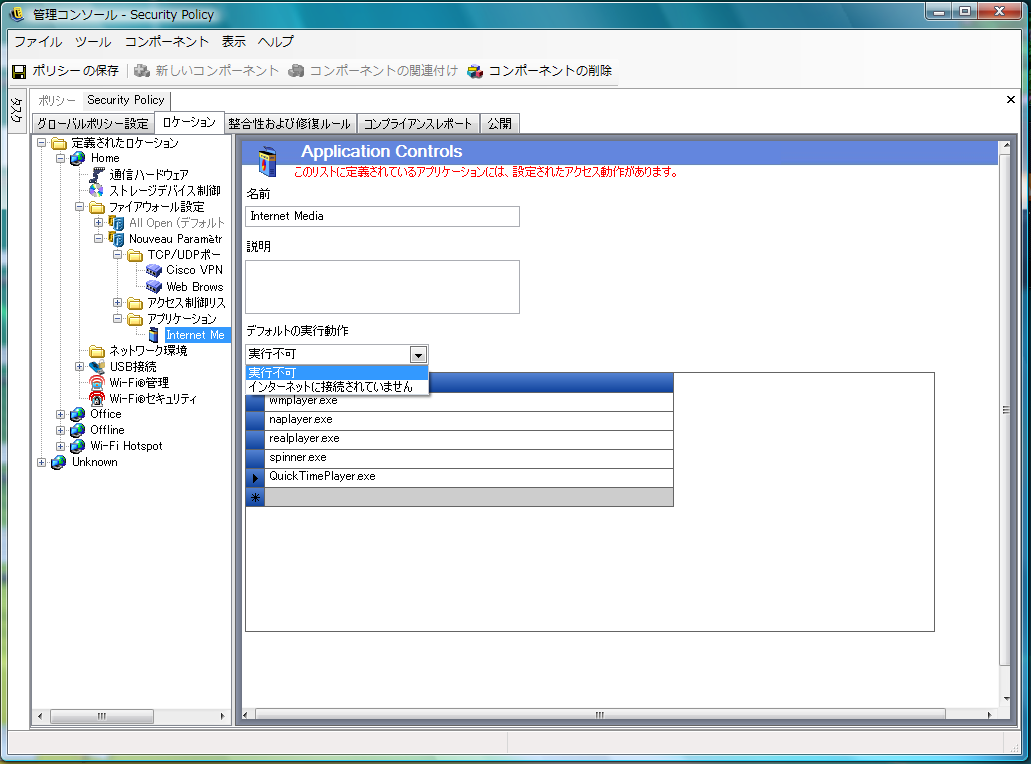
Task: Expand the USB connection node
Action: (x=80, y=366)
